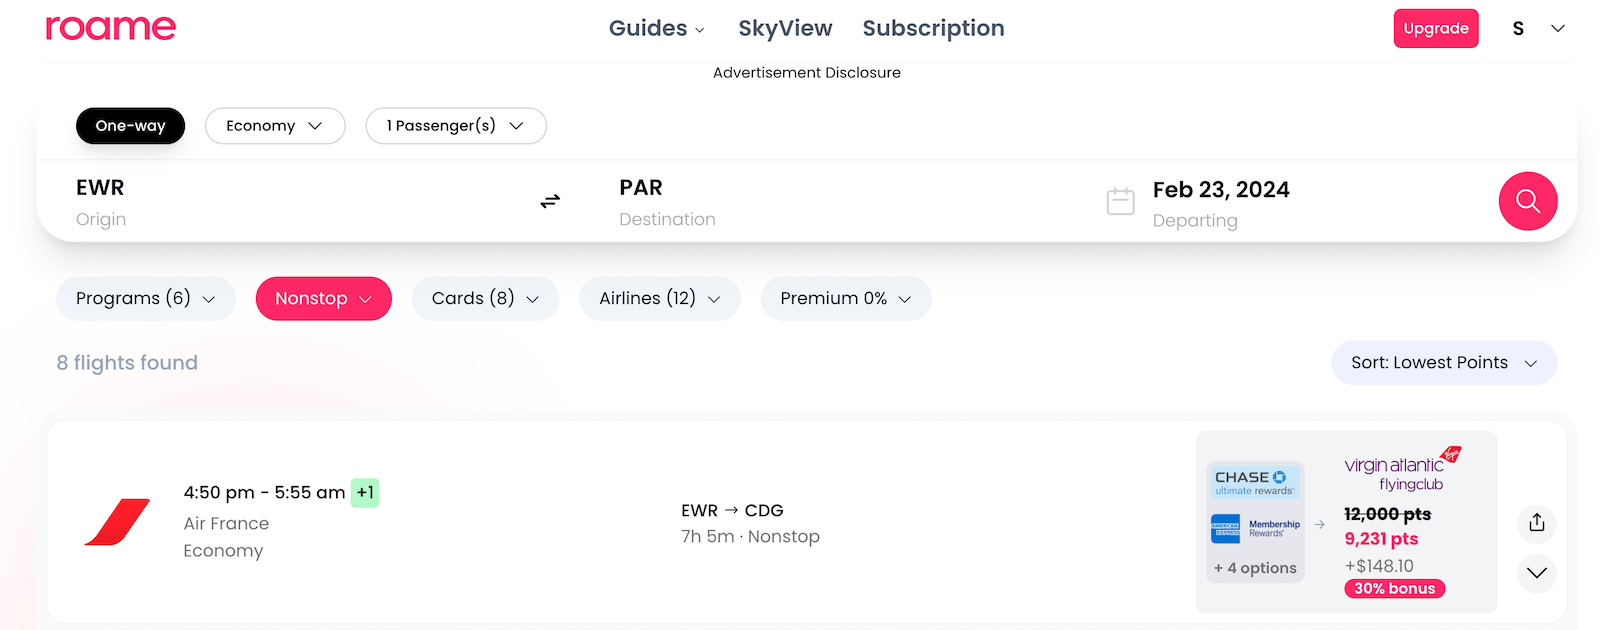
Task: Click the Amex Membership Rewards icon
Action: point(1255,528)
